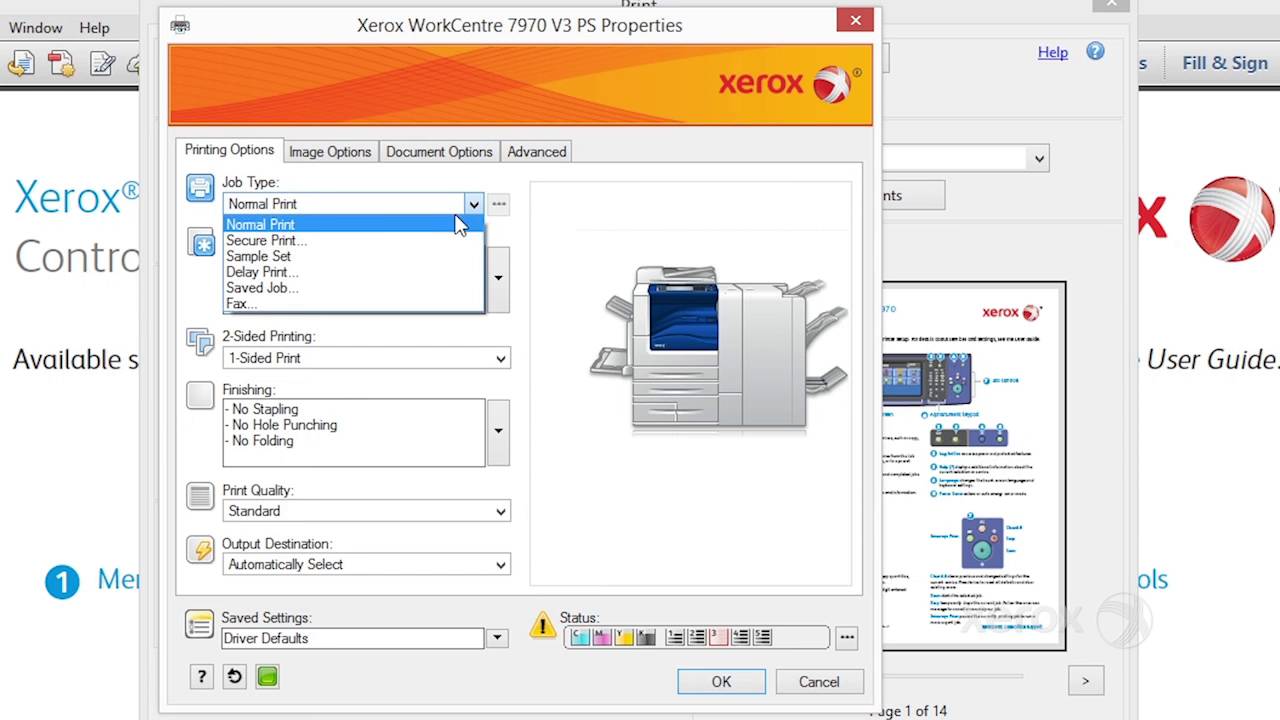Open the Document Options tab
The image size is (1280, 720).
tap(439, 152)
